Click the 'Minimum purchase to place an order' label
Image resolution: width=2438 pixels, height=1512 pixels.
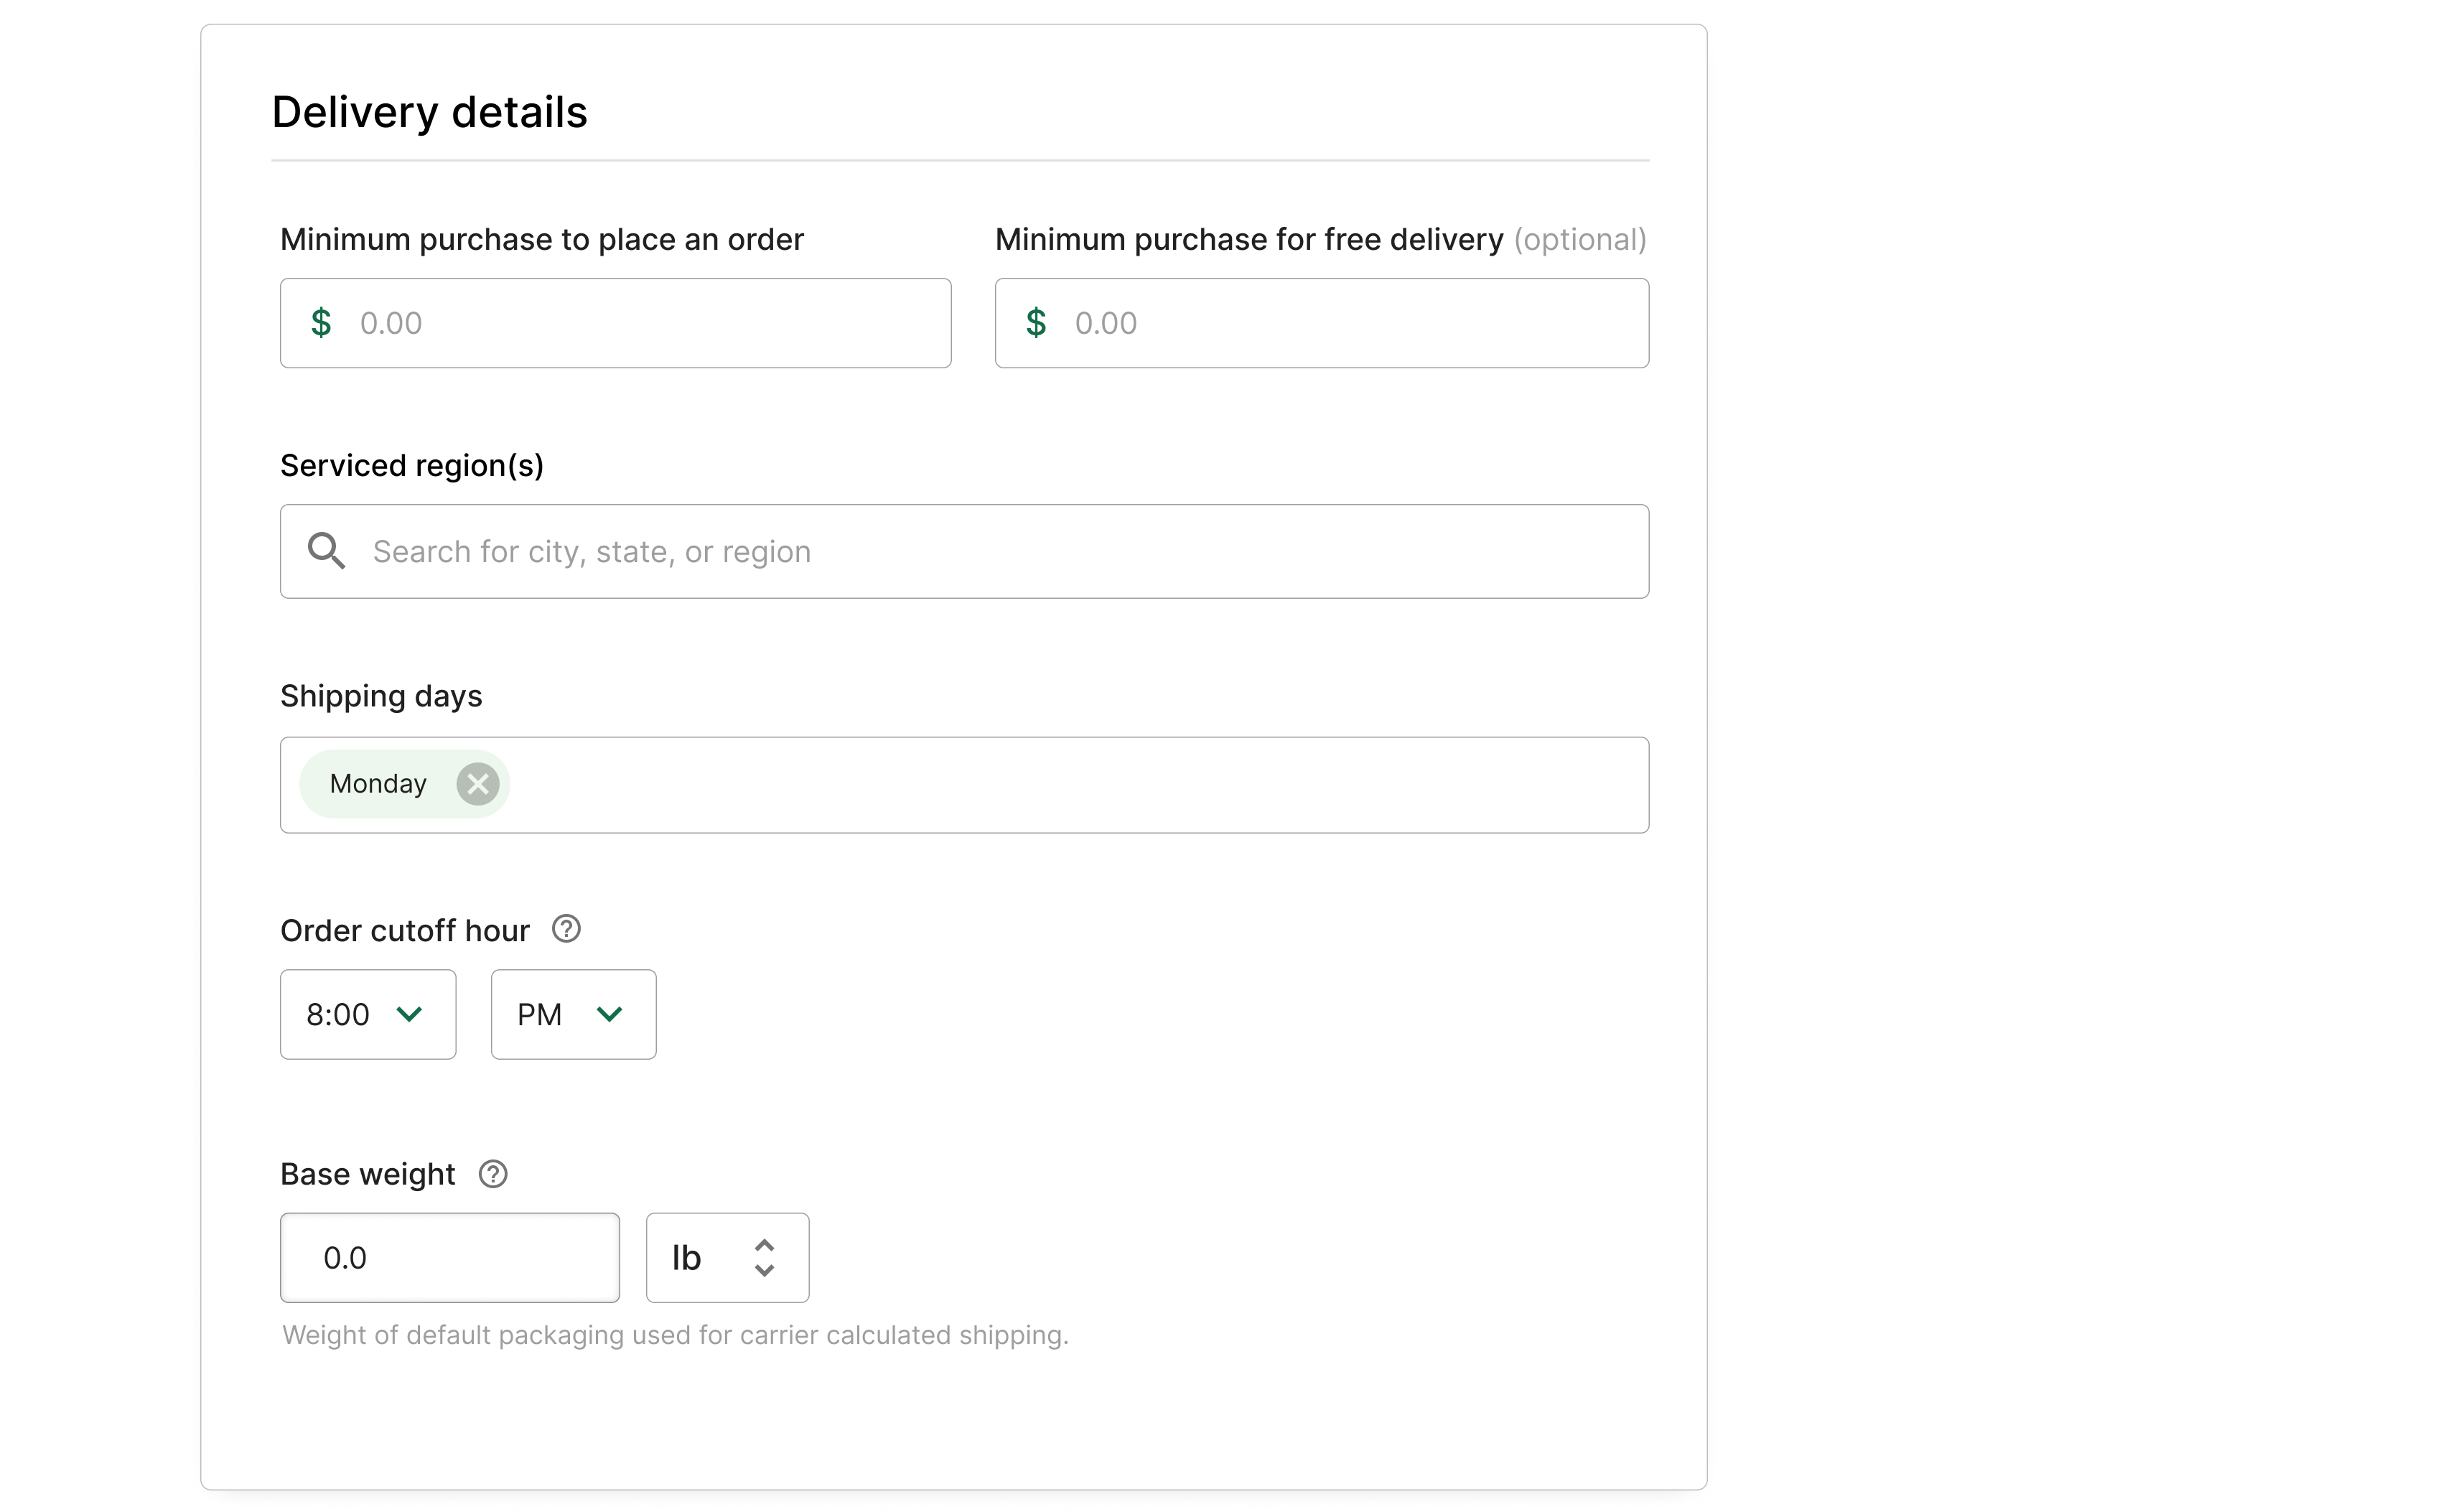pyautogui.click(x=542, y=240)
